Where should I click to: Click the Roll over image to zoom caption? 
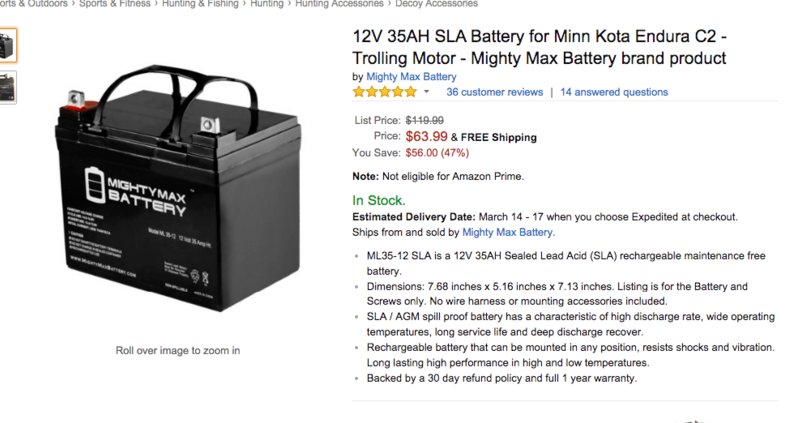click(x=178, y=350)
